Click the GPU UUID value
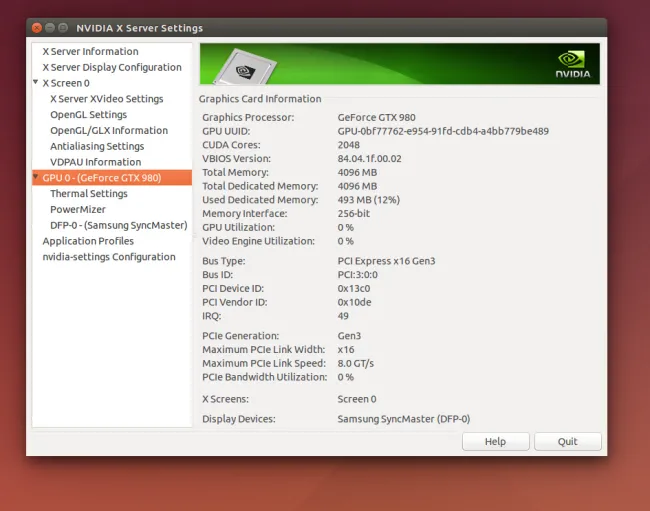 (x=443, y=131)
